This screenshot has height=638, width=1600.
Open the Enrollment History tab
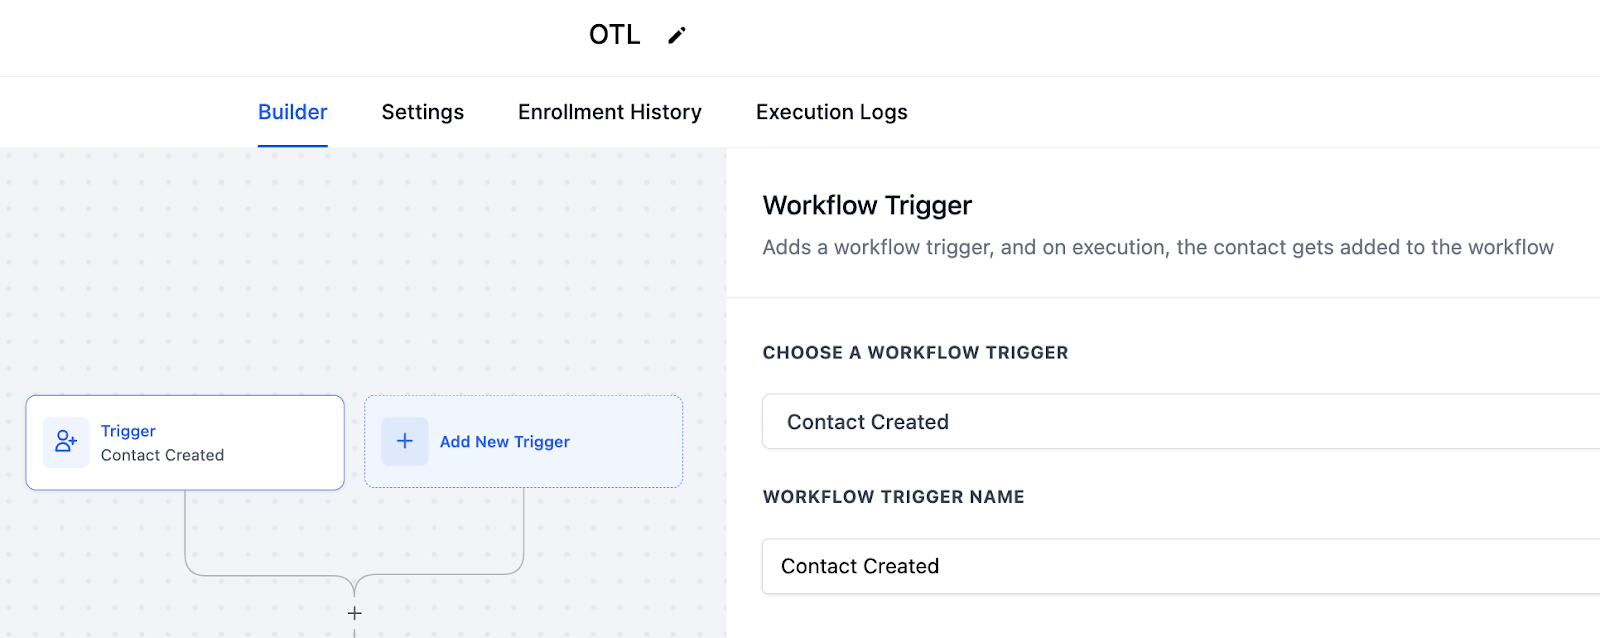tap(610, 112)
